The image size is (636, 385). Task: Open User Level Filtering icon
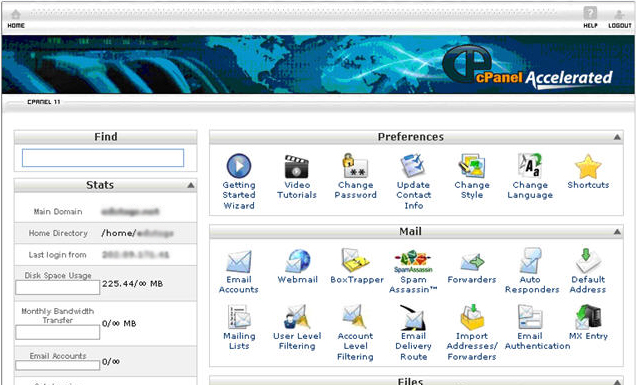297,317
